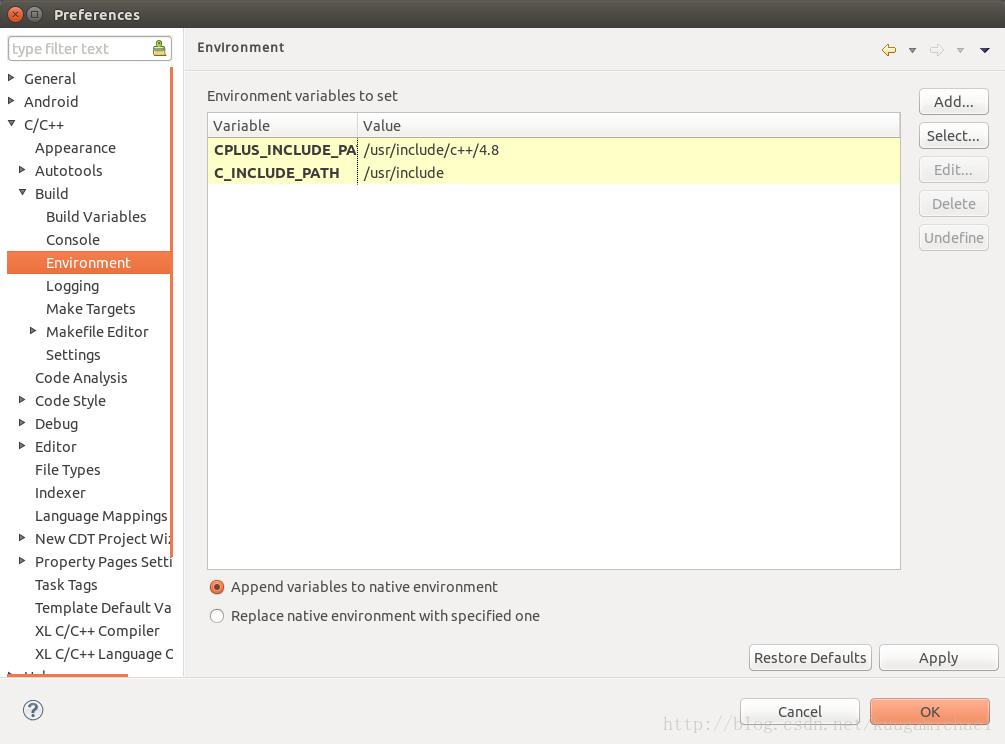Close the Preferences window
The width and height of the screenshot is (1005, 744).
coord(15,14)
